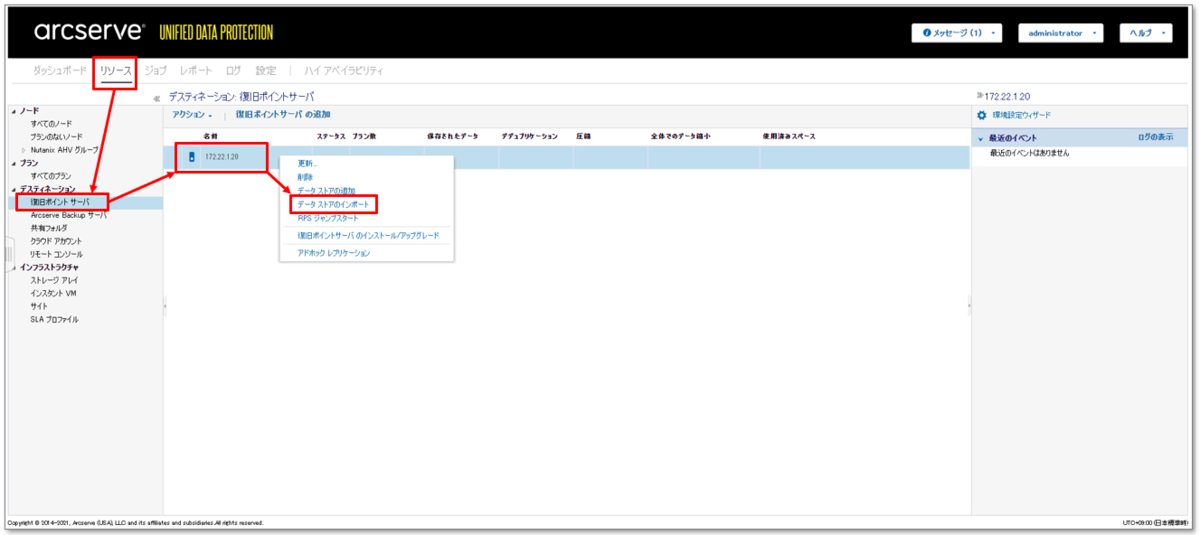Click the arcserve Unified Data Protection logo
The image size is (1200, 535).
[153, 32]
